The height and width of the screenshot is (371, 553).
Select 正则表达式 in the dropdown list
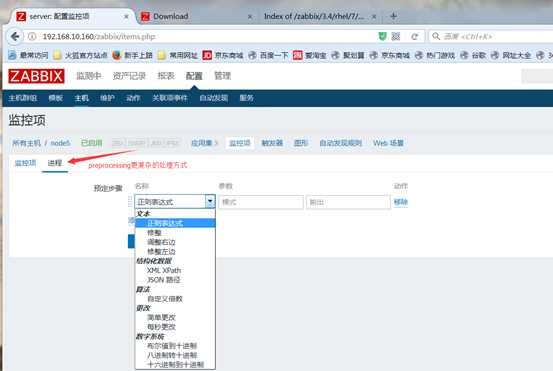pos(175,223)
